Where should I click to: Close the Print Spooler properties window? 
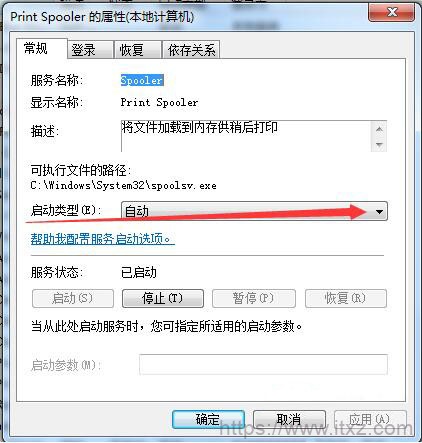click(391, 13)
